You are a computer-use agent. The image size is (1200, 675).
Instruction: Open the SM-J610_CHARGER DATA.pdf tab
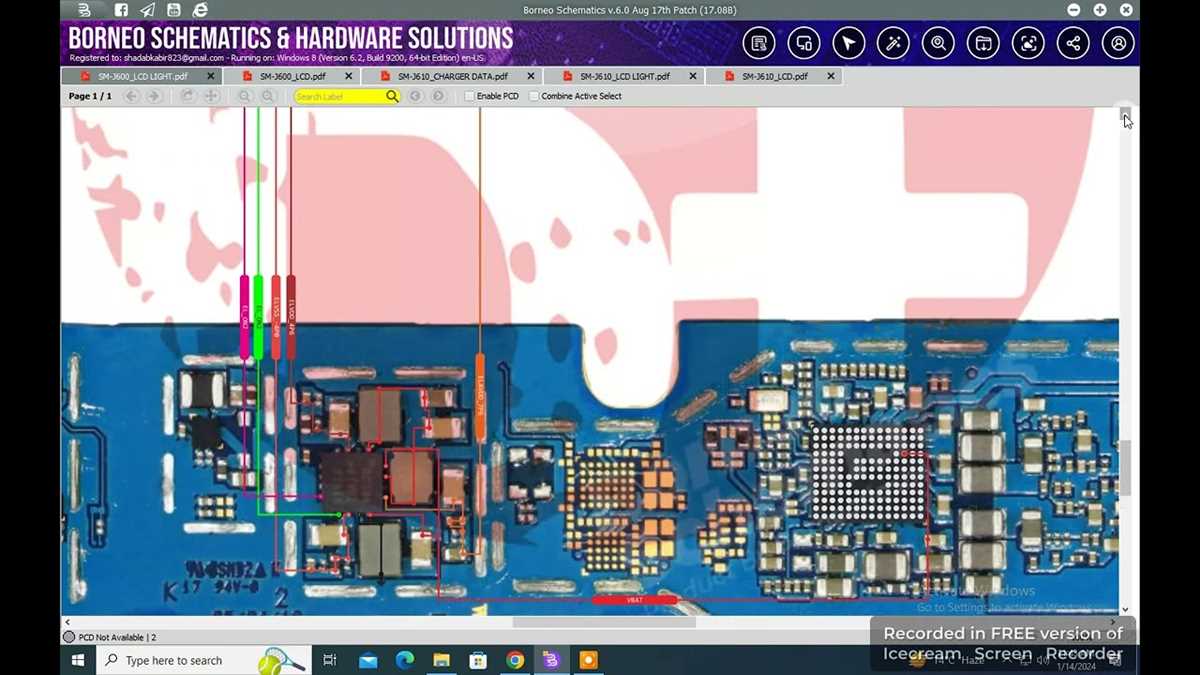click(452, 76)
